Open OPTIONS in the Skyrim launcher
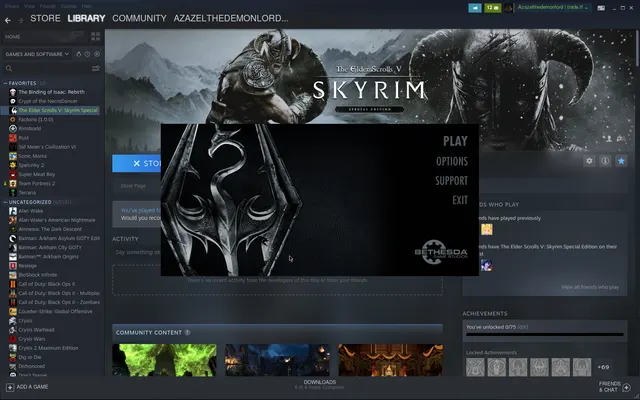The image size is (640, 400). [x=451, y=161]
